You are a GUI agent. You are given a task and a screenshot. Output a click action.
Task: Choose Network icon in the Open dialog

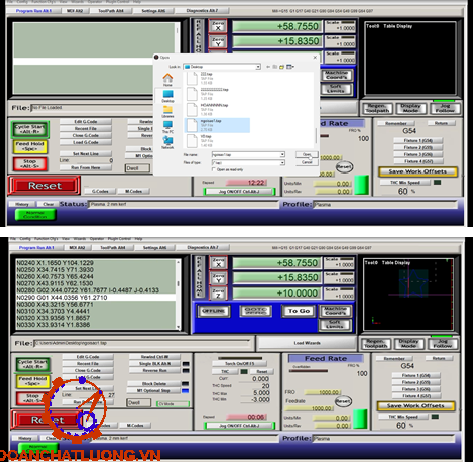168,143
